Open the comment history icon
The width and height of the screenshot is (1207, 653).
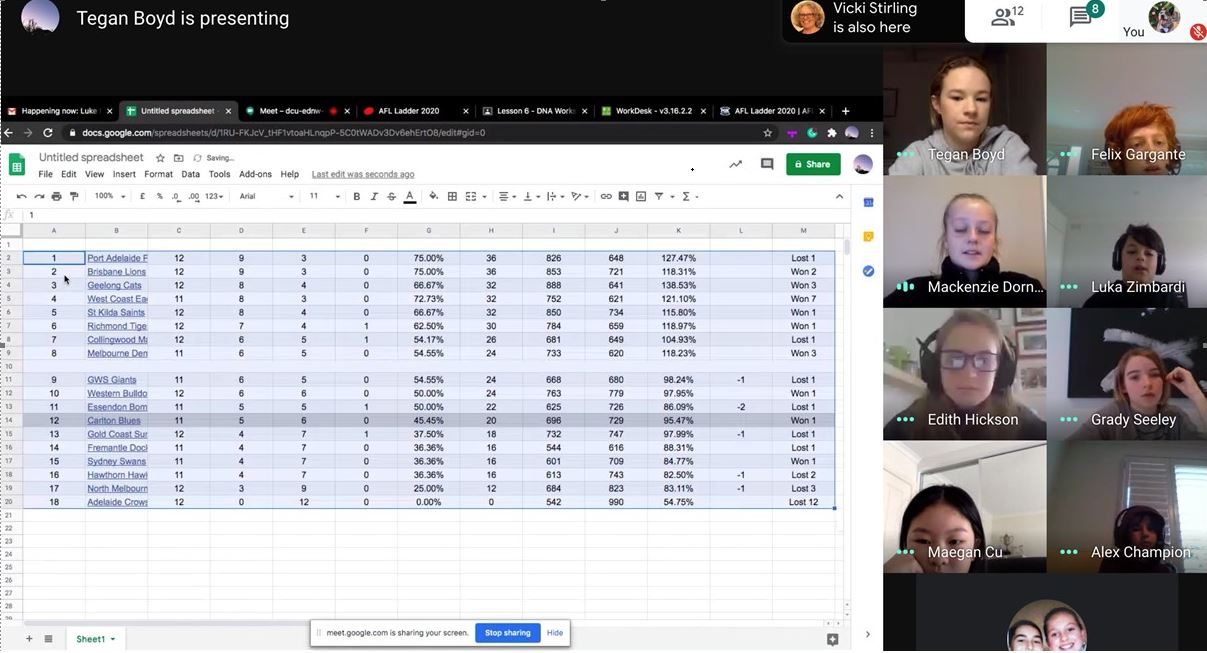tap(767, 164)
